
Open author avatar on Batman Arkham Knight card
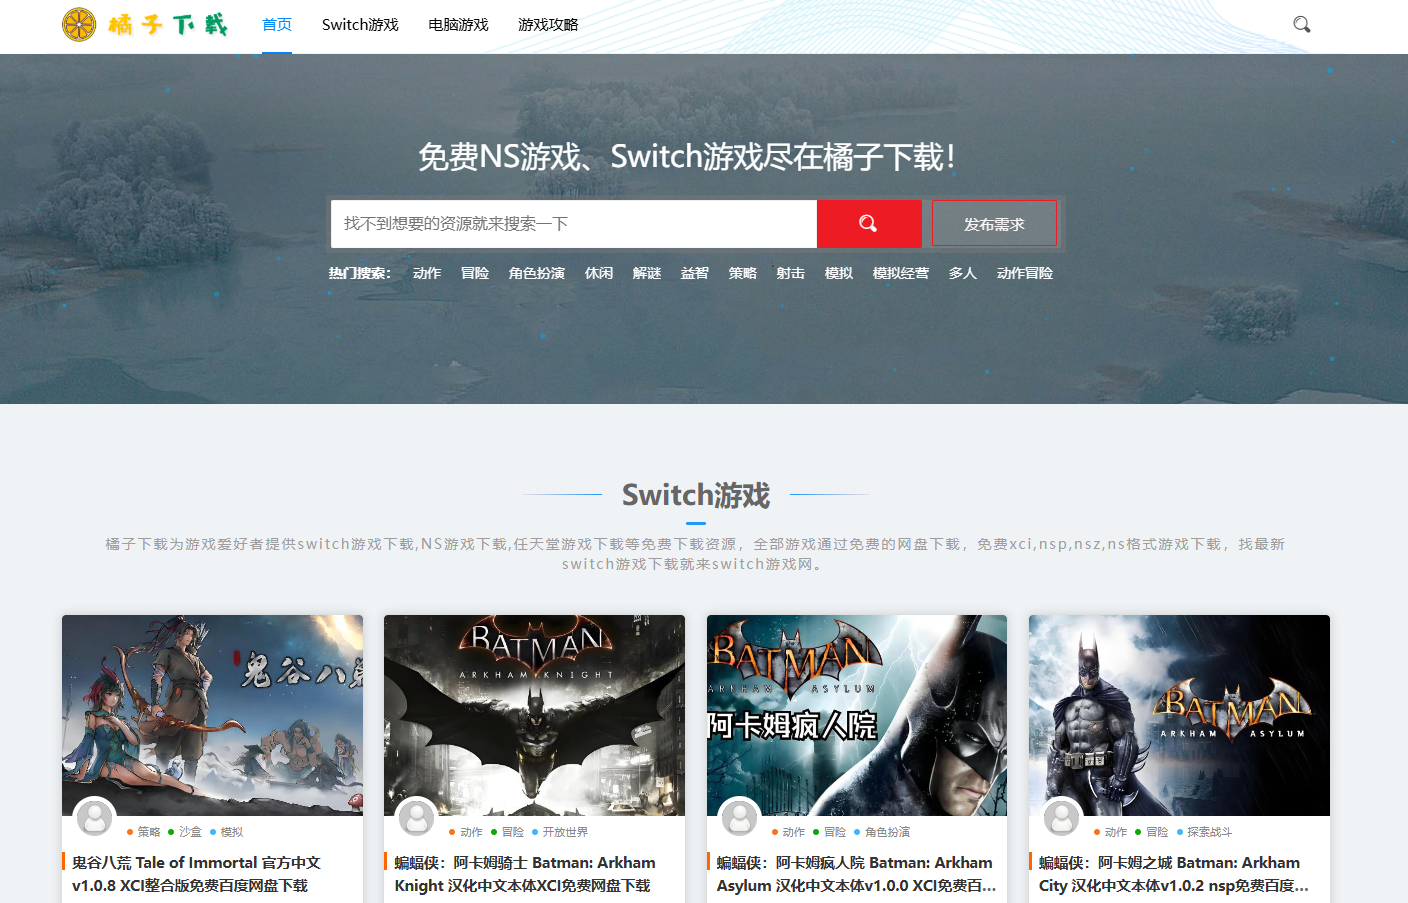[x=417, y=818]
